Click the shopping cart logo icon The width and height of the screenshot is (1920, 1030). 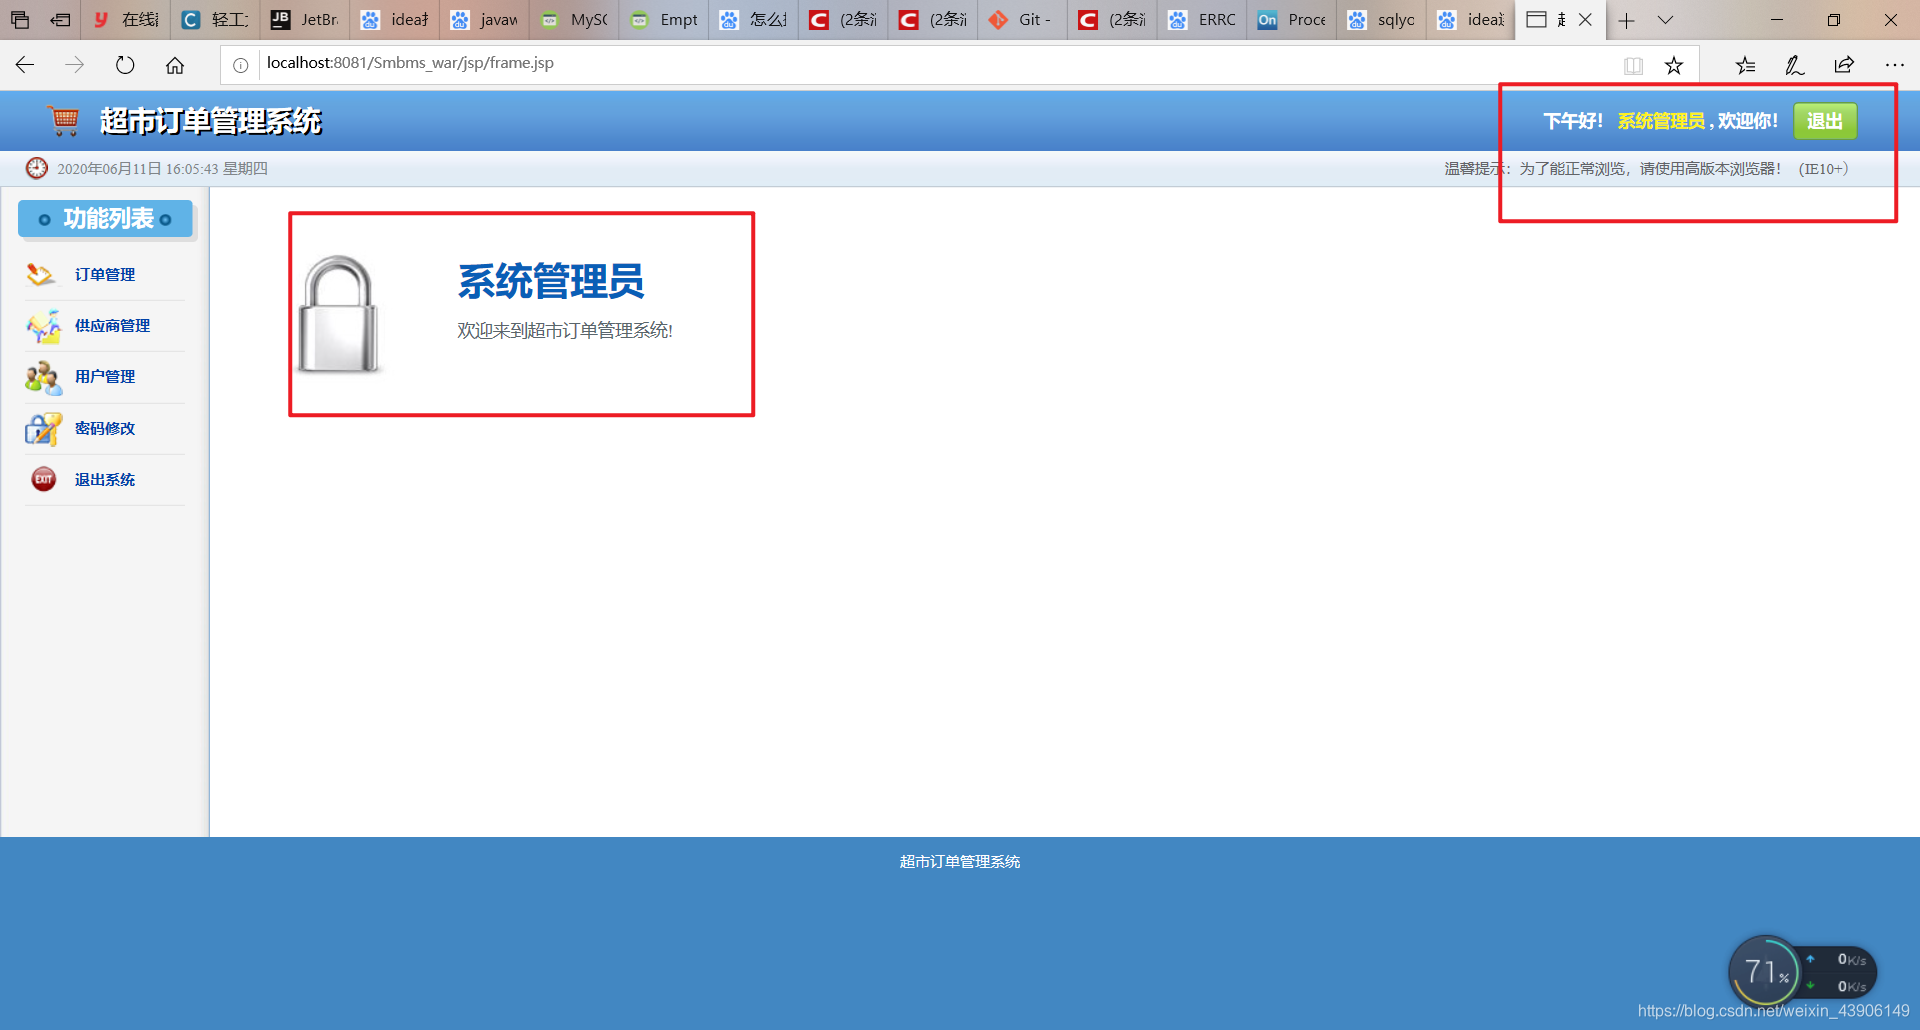[x=64, y=121]
